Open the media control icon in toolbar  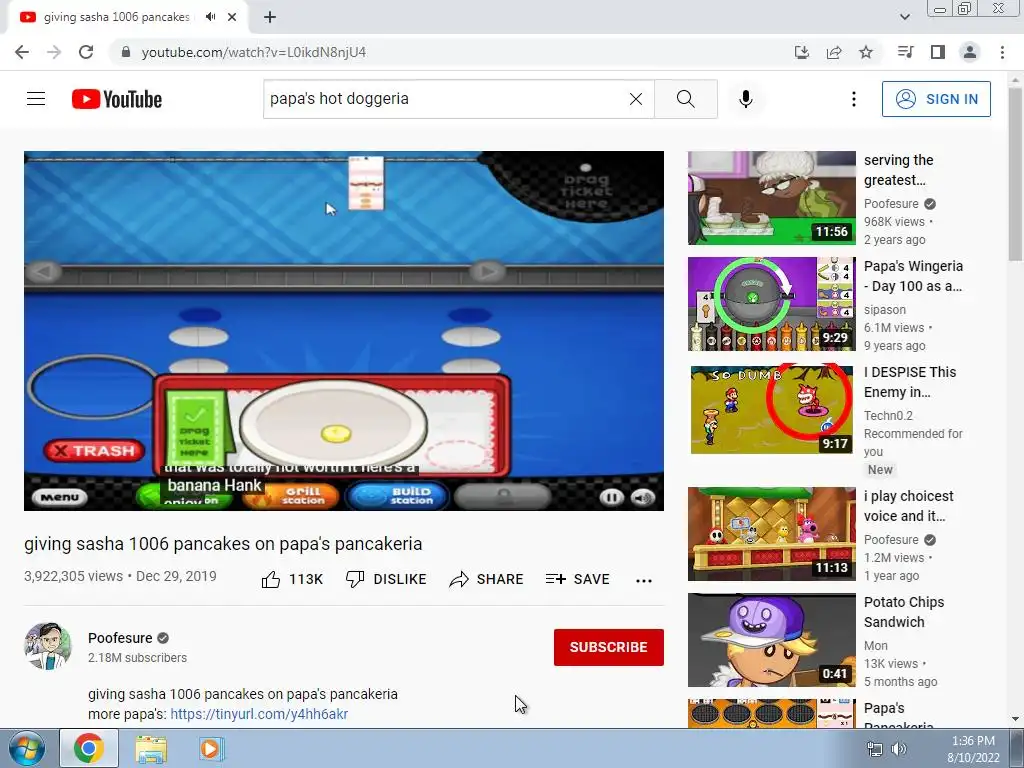click(x=906, y=52)
